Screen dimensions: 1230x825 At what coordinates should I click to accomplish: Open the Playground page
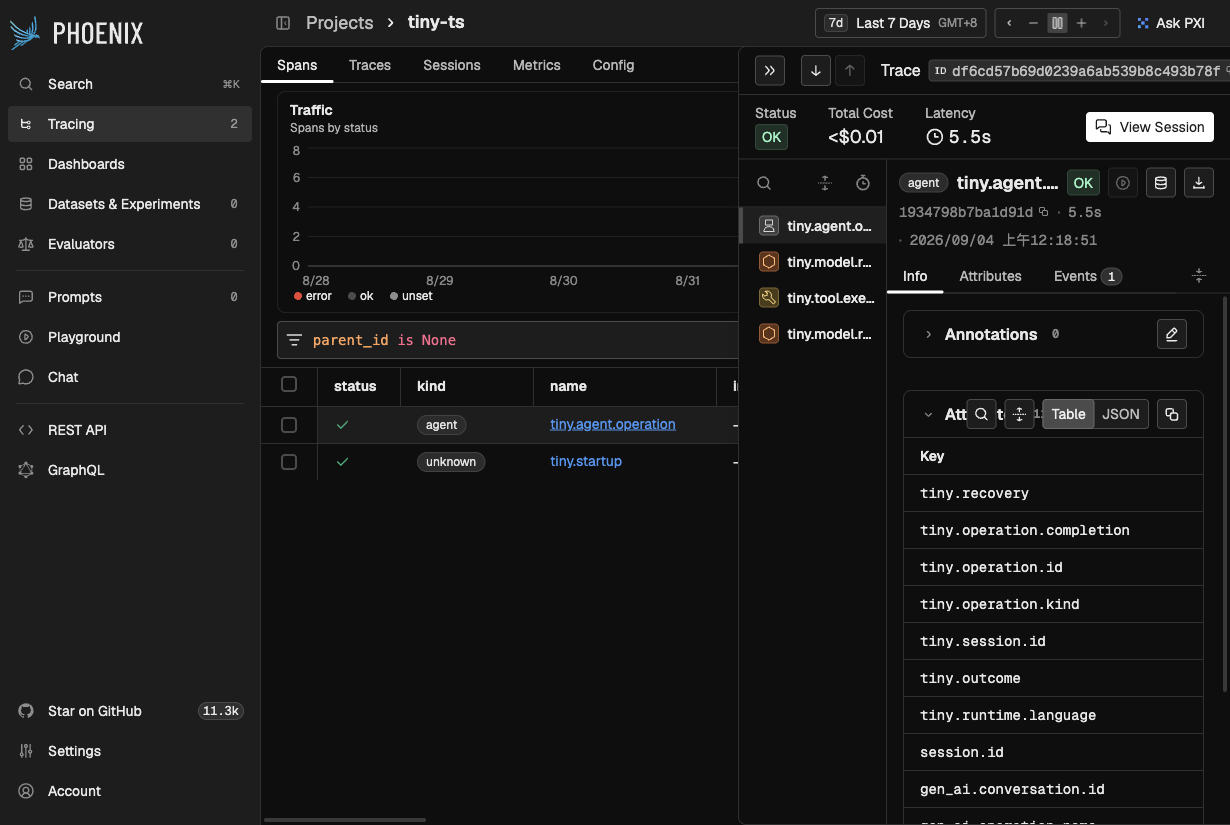130,337
